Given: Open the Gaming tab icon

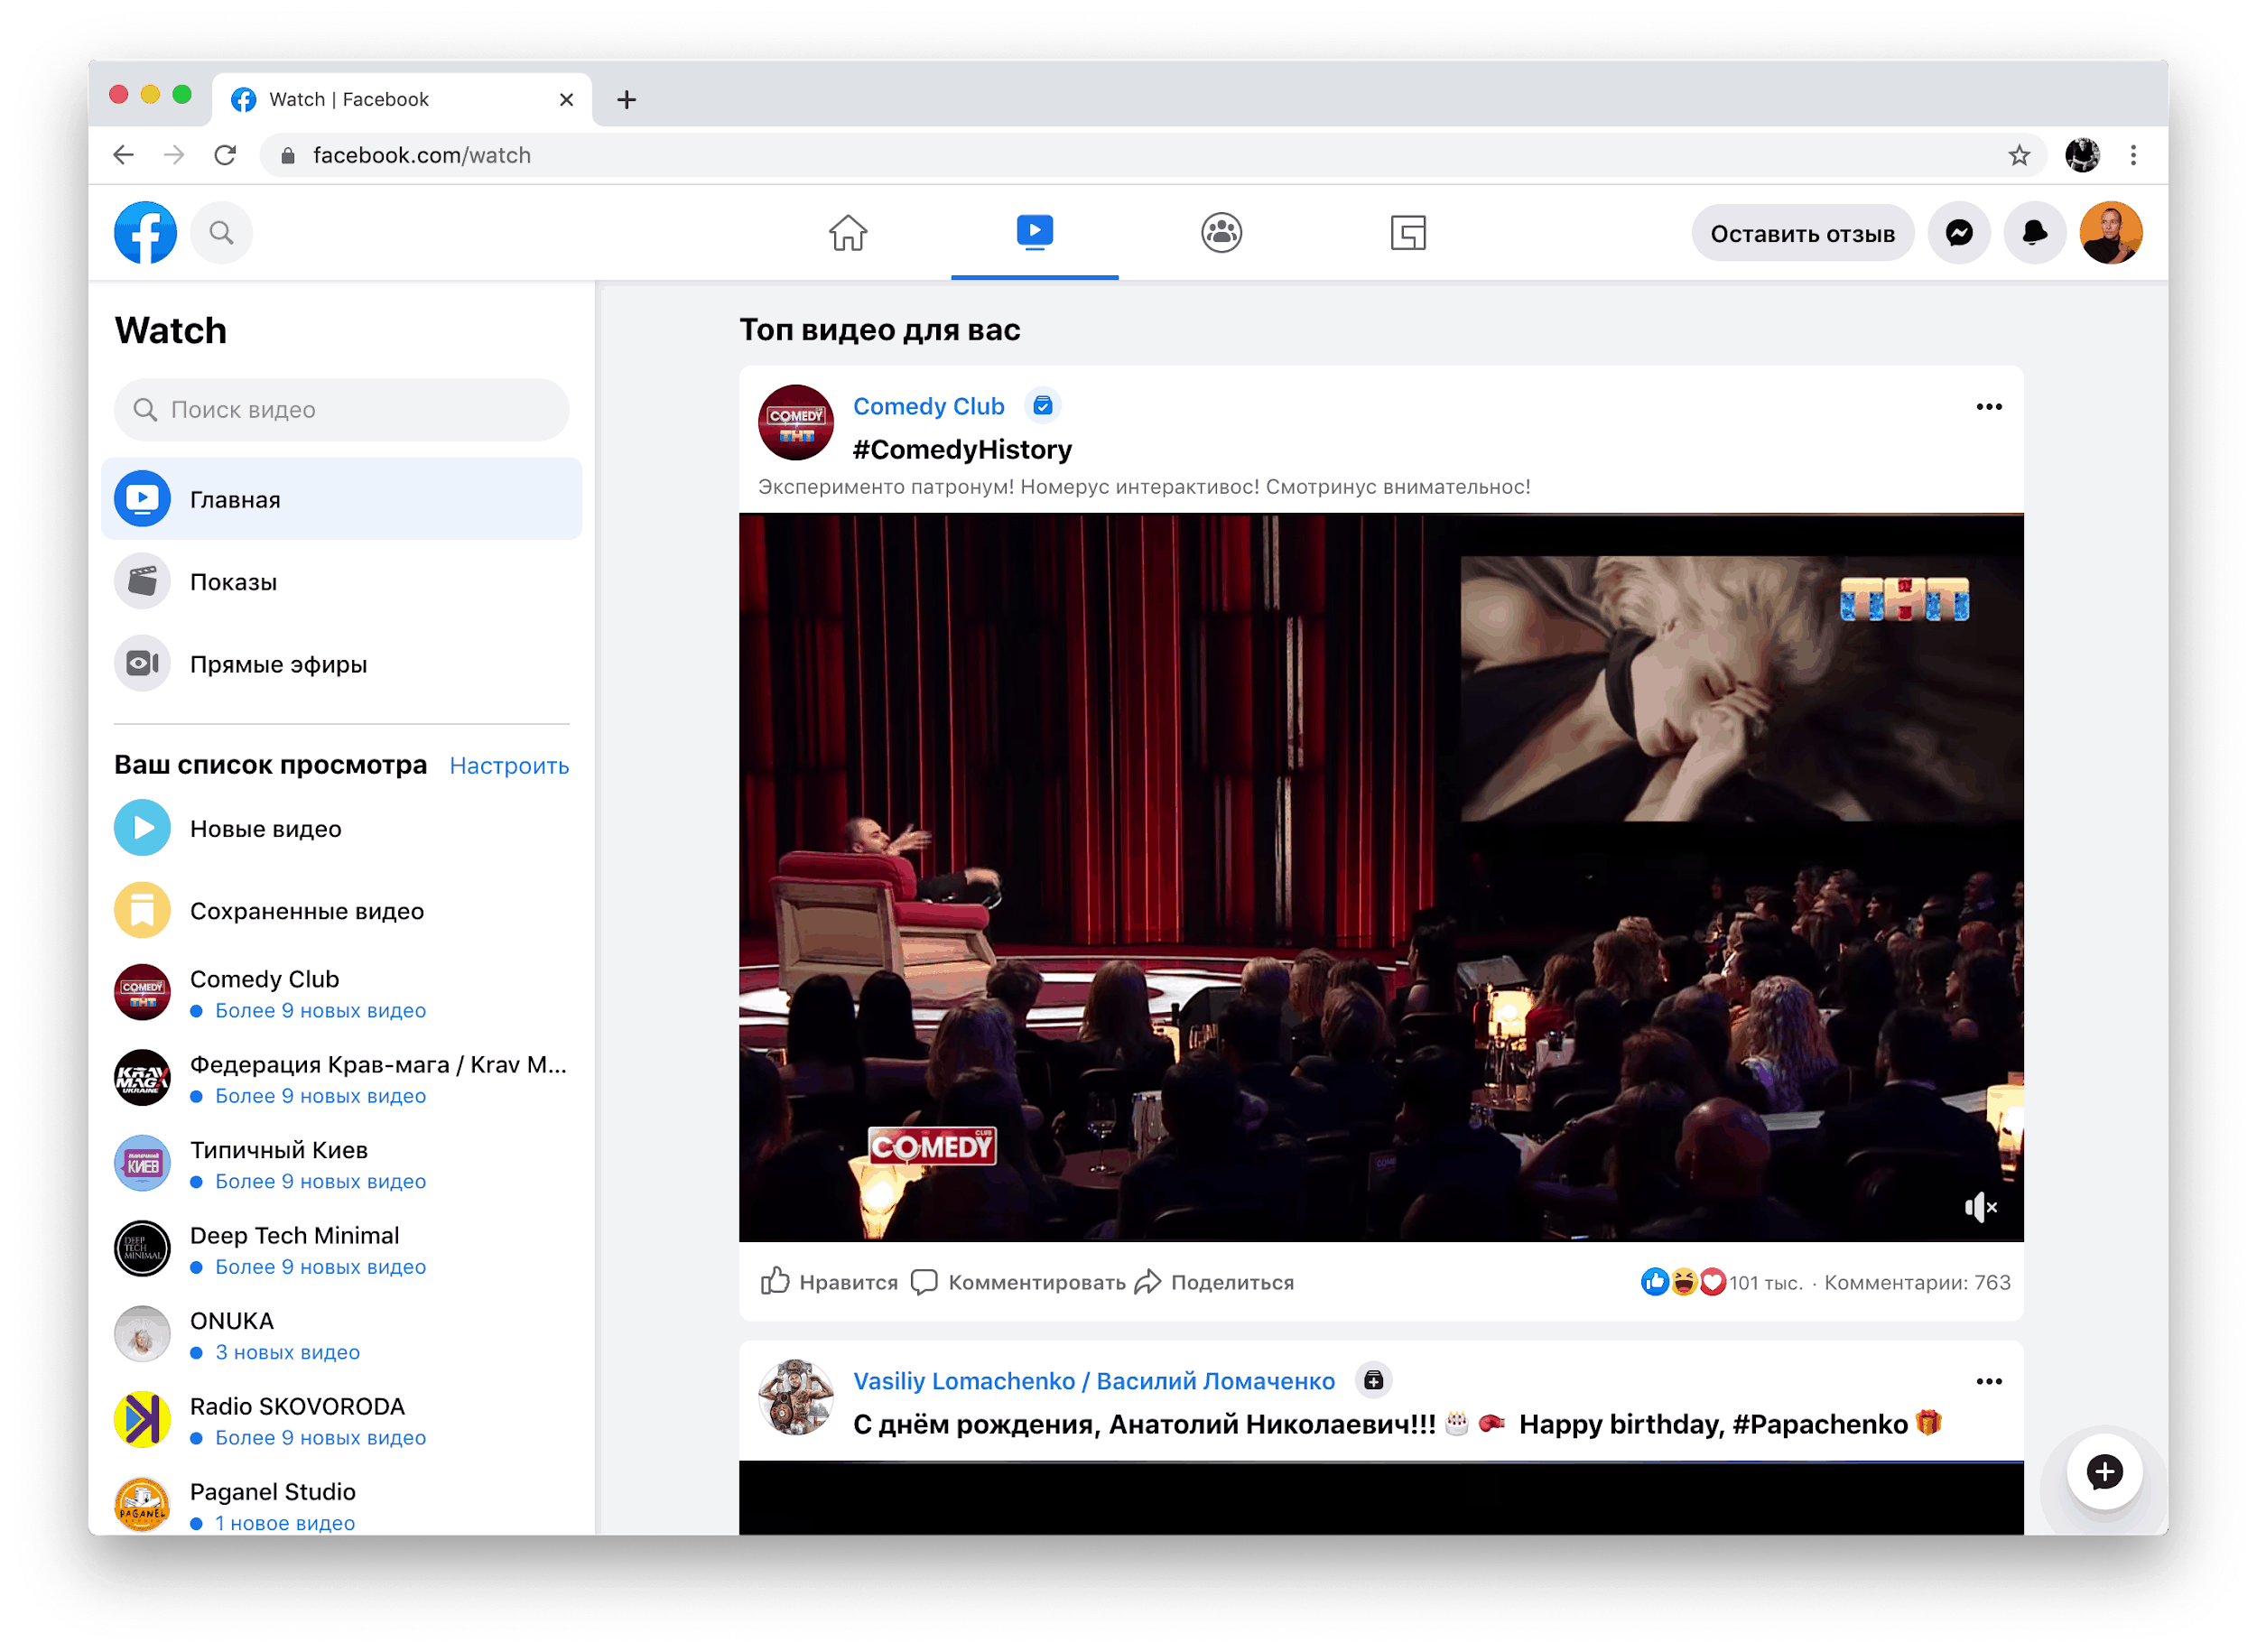Looking at the screenshot, I should coord(1408,233).
